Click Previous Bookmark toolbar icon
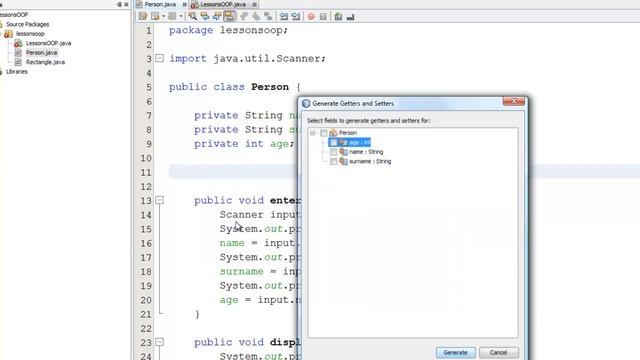The width and height of the screenshot is (640, 360). click(244, 16)
